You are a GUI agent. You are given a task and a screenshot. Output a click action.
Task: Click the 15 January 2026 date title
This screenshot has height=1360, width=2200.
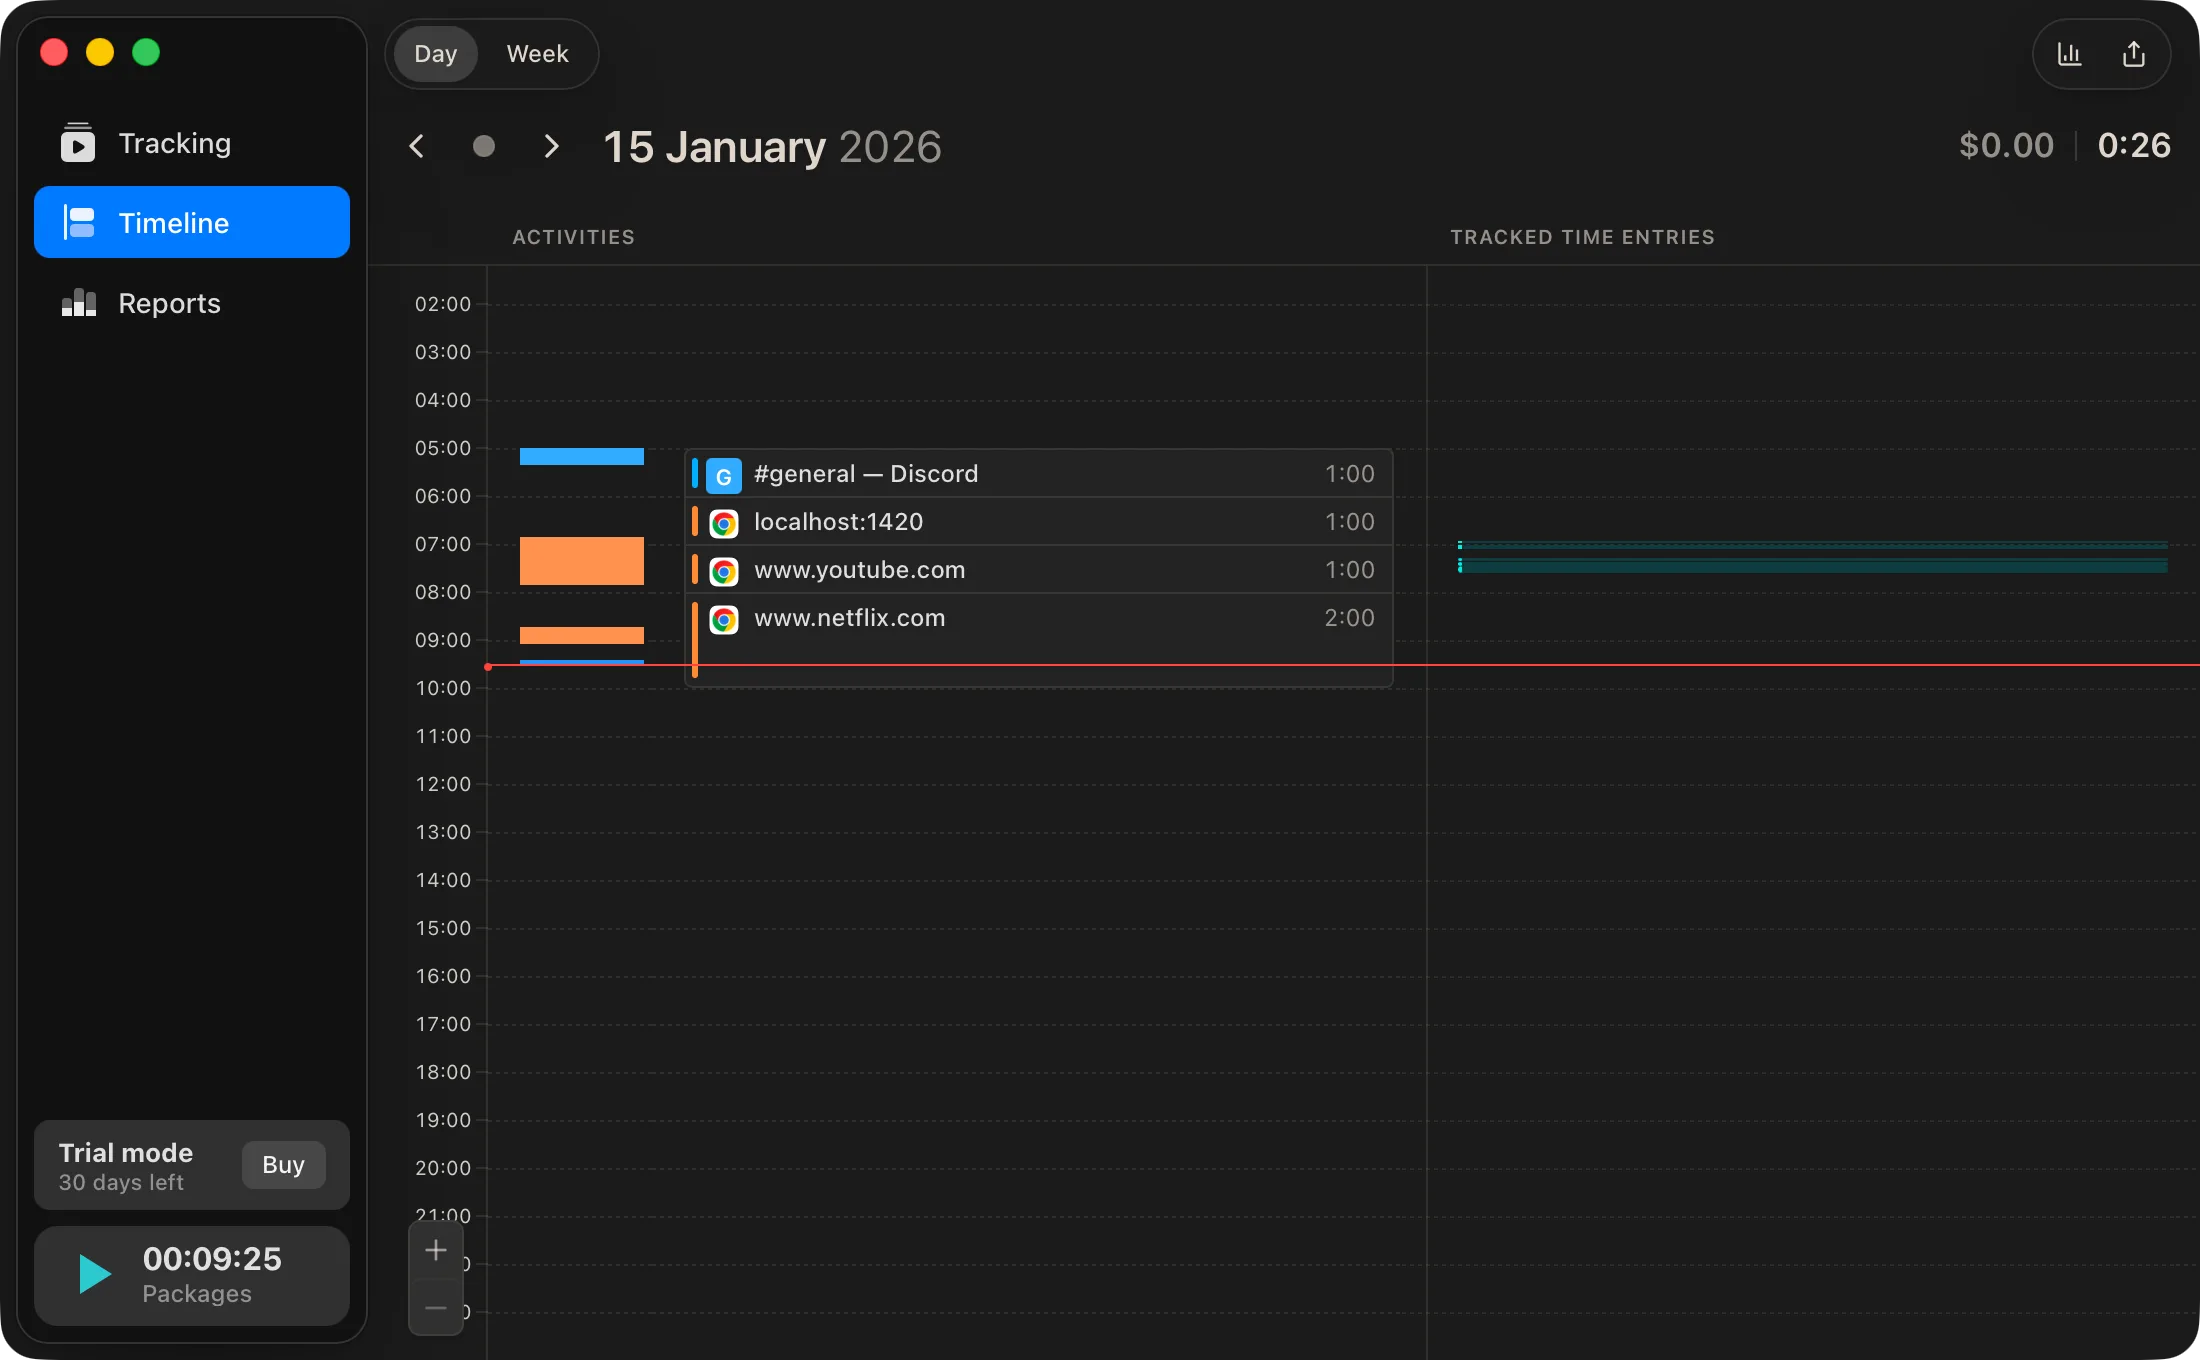pyautogui.click(x=772, y=147)
